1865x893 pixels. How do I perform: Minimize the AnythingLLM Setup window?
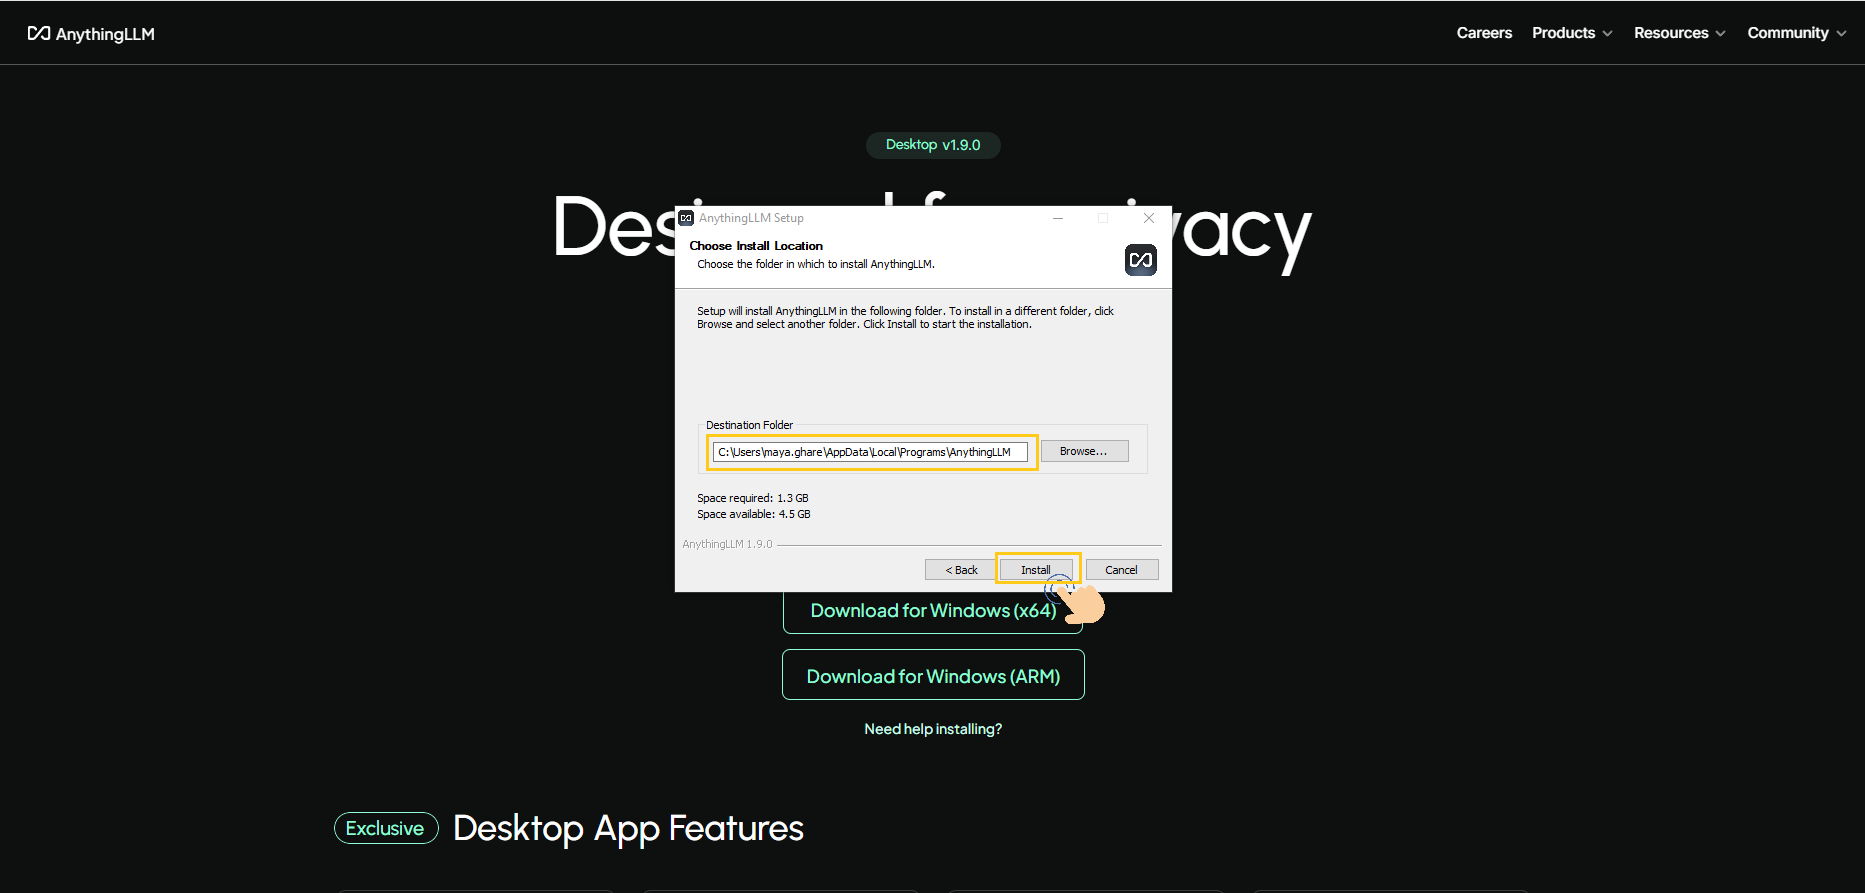(x=1058, y=218)
